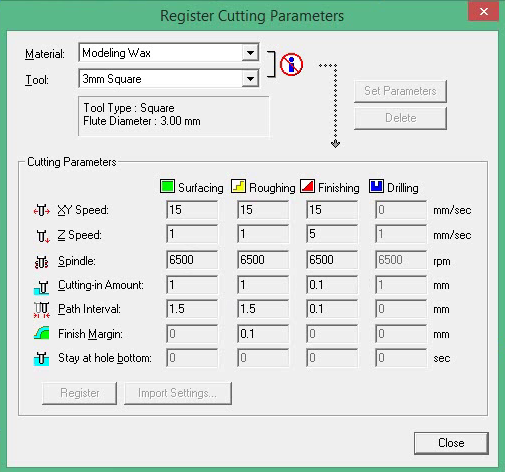Click the Spindle rotation icon
The width and height of the screenshot is (505, 472).
tap(42, 262)
